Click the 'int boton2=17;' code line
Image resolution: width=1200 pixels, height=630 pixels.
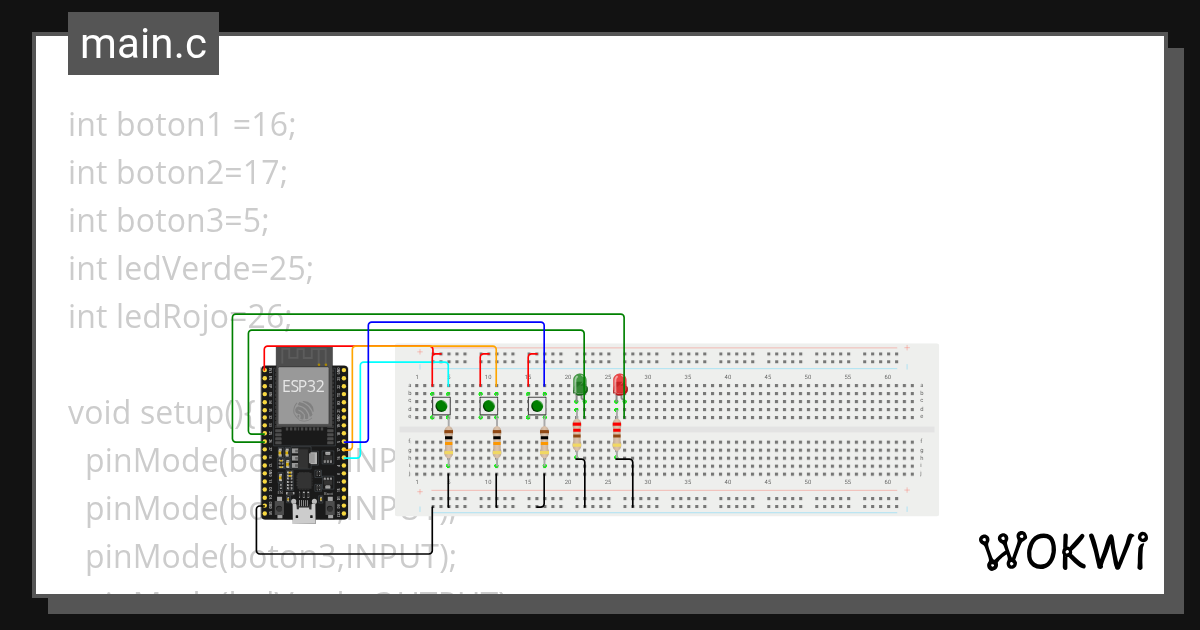click(x=178, y=173)
